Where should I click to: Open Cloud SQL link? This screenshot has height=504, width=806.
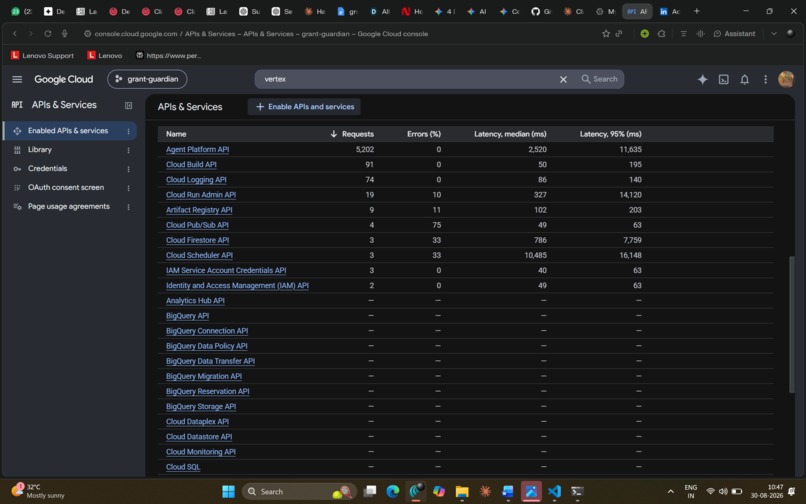(x=183, y=467)
